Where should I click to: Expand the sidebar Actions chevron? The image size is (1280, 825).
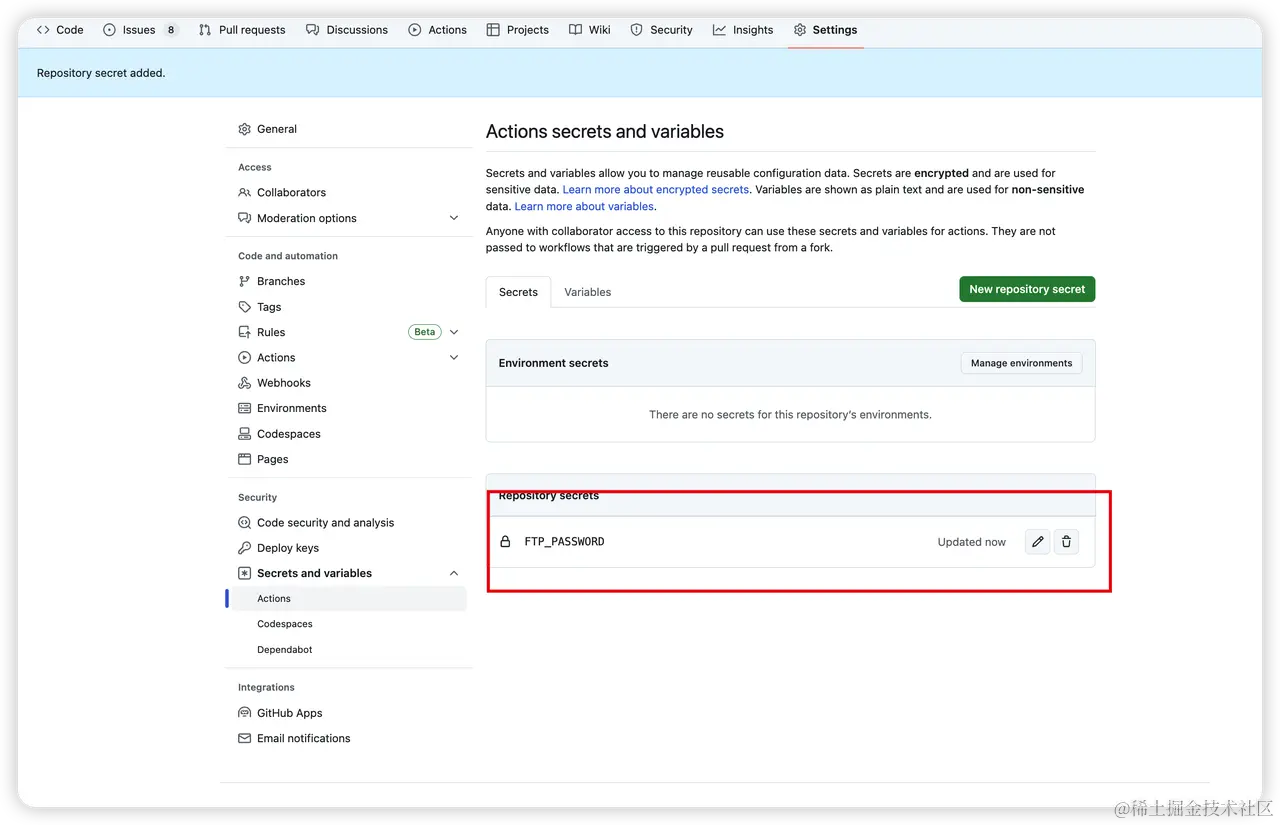pyautogui.click(x=454, y=358)
